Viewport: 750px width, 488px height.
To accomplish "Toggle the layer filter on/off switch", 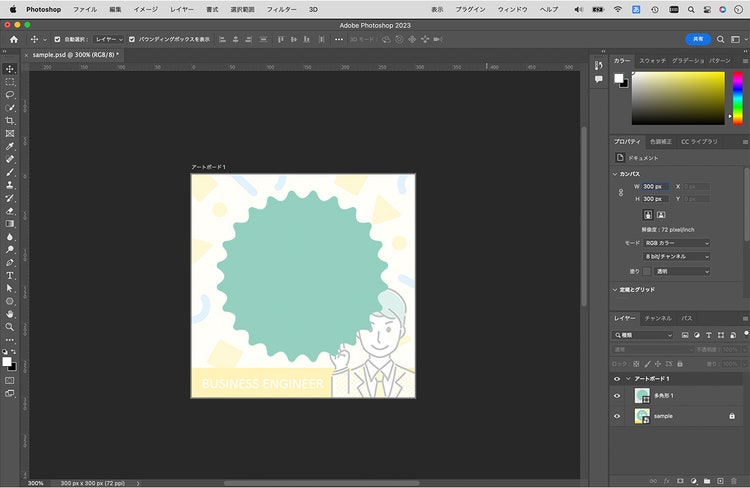I will click(746, 333).
